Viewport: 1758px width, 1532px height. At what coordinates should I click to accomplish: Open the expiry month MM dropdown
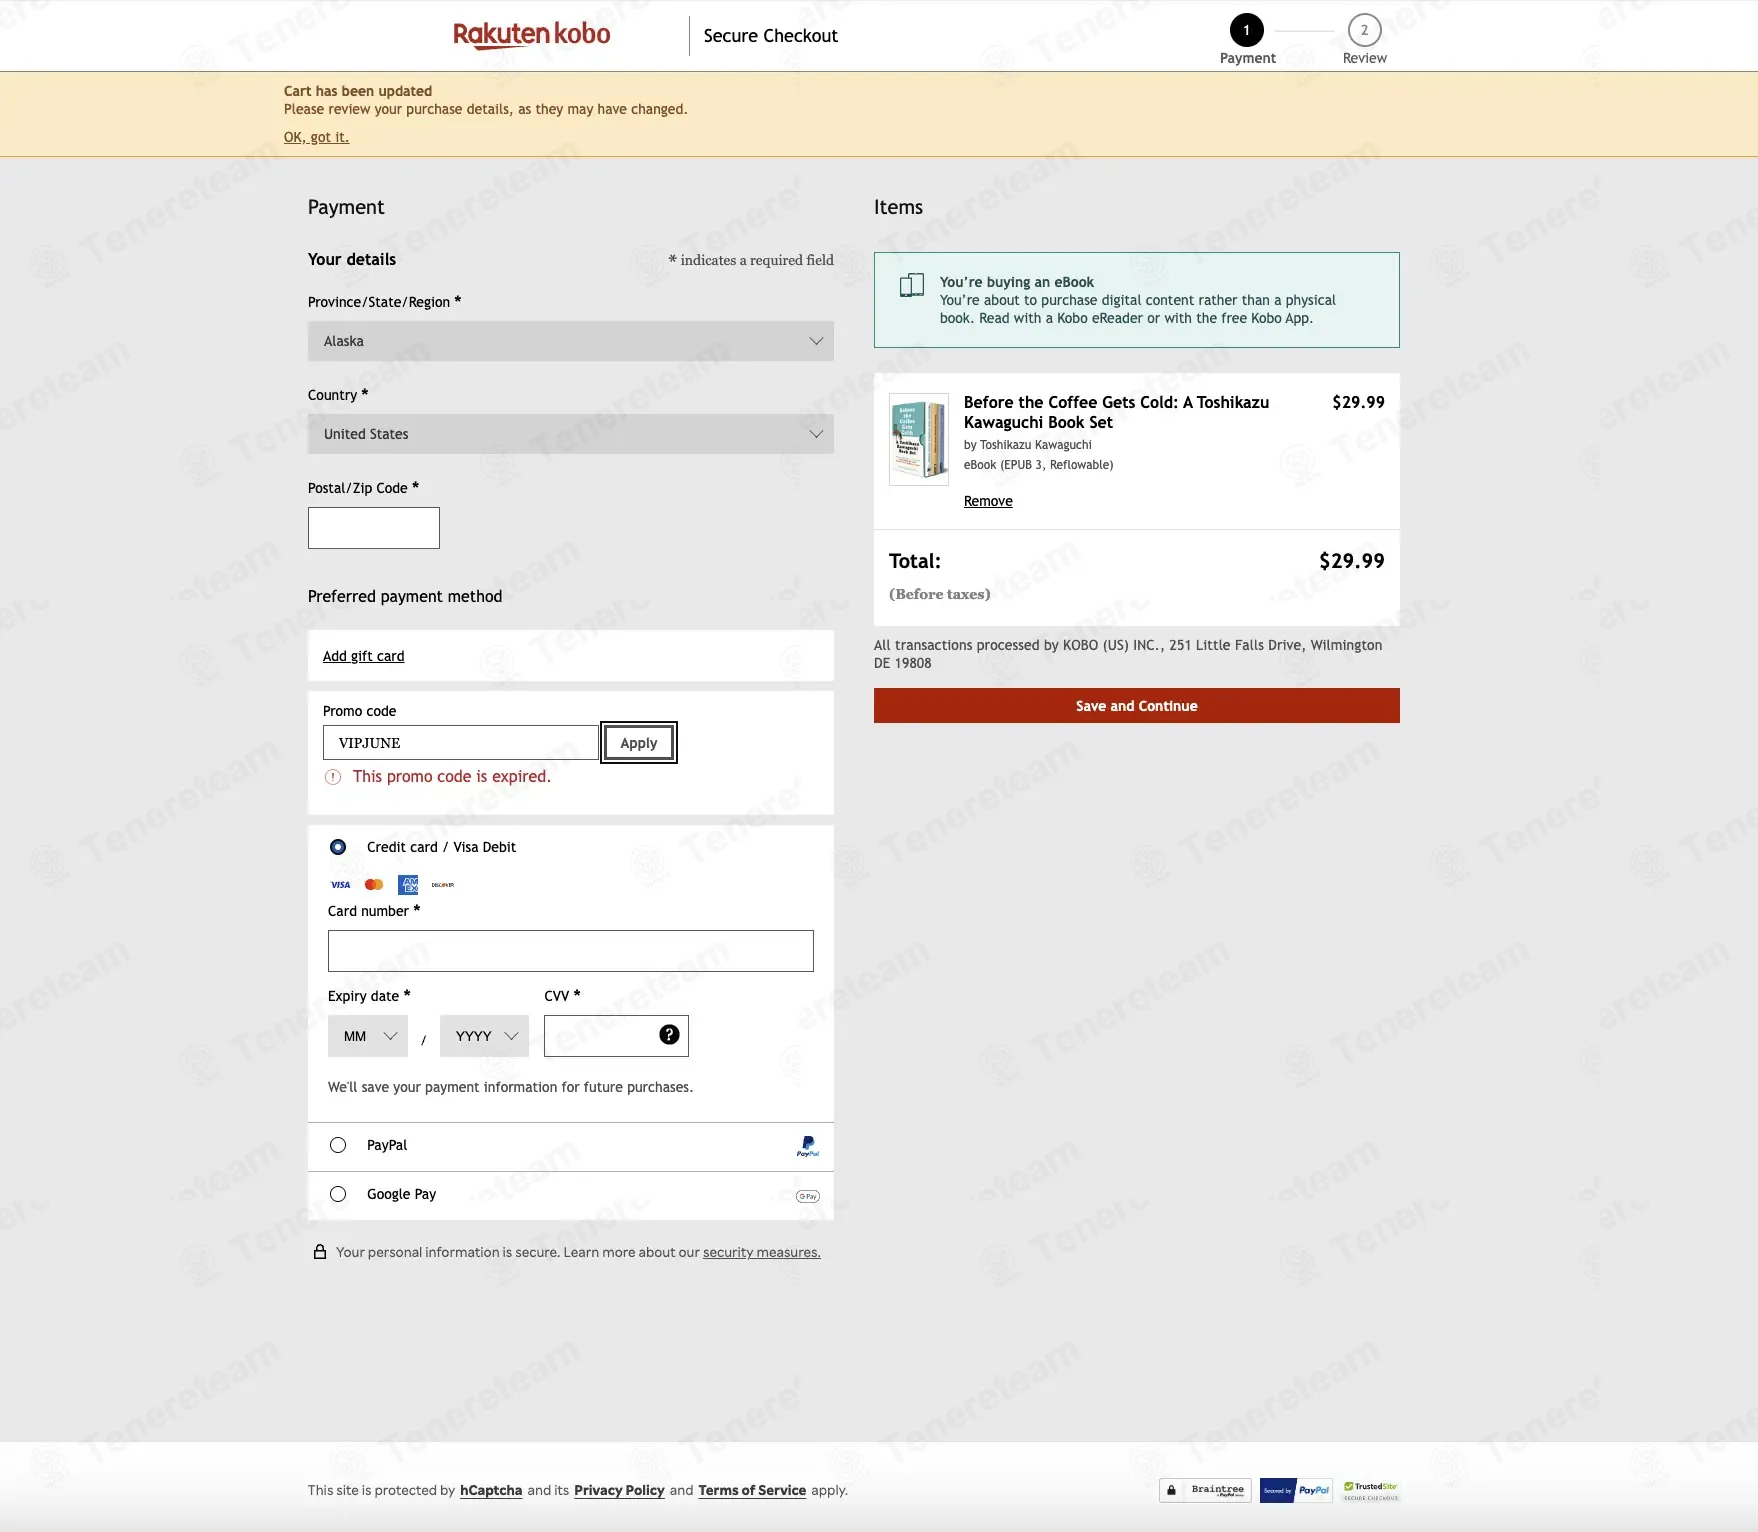click(x=368, y=1036)
